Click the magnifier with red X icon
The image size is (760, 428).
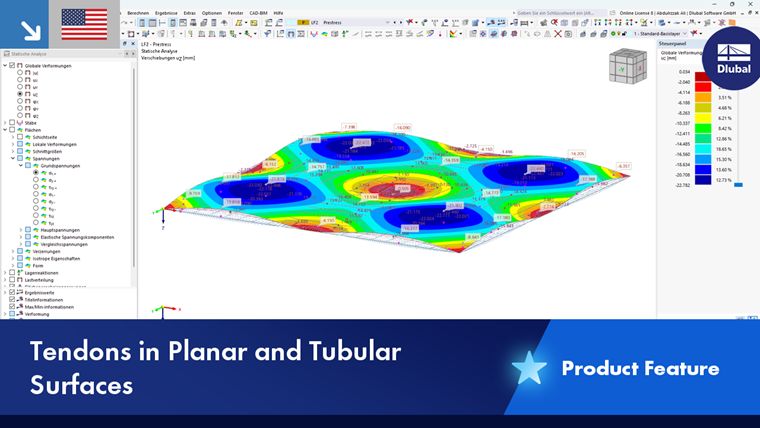click(x=554, y=23)
